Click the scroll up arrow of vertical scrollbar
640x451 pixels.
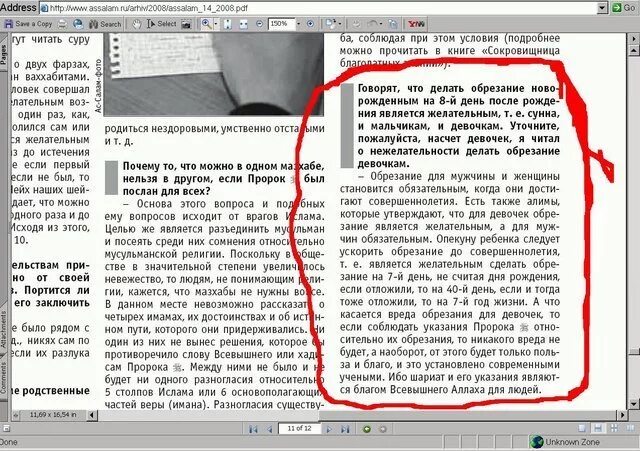633,51
